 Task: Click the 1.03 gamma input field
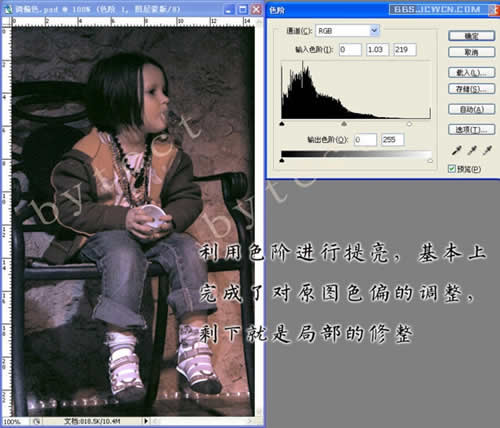point(377,50)
